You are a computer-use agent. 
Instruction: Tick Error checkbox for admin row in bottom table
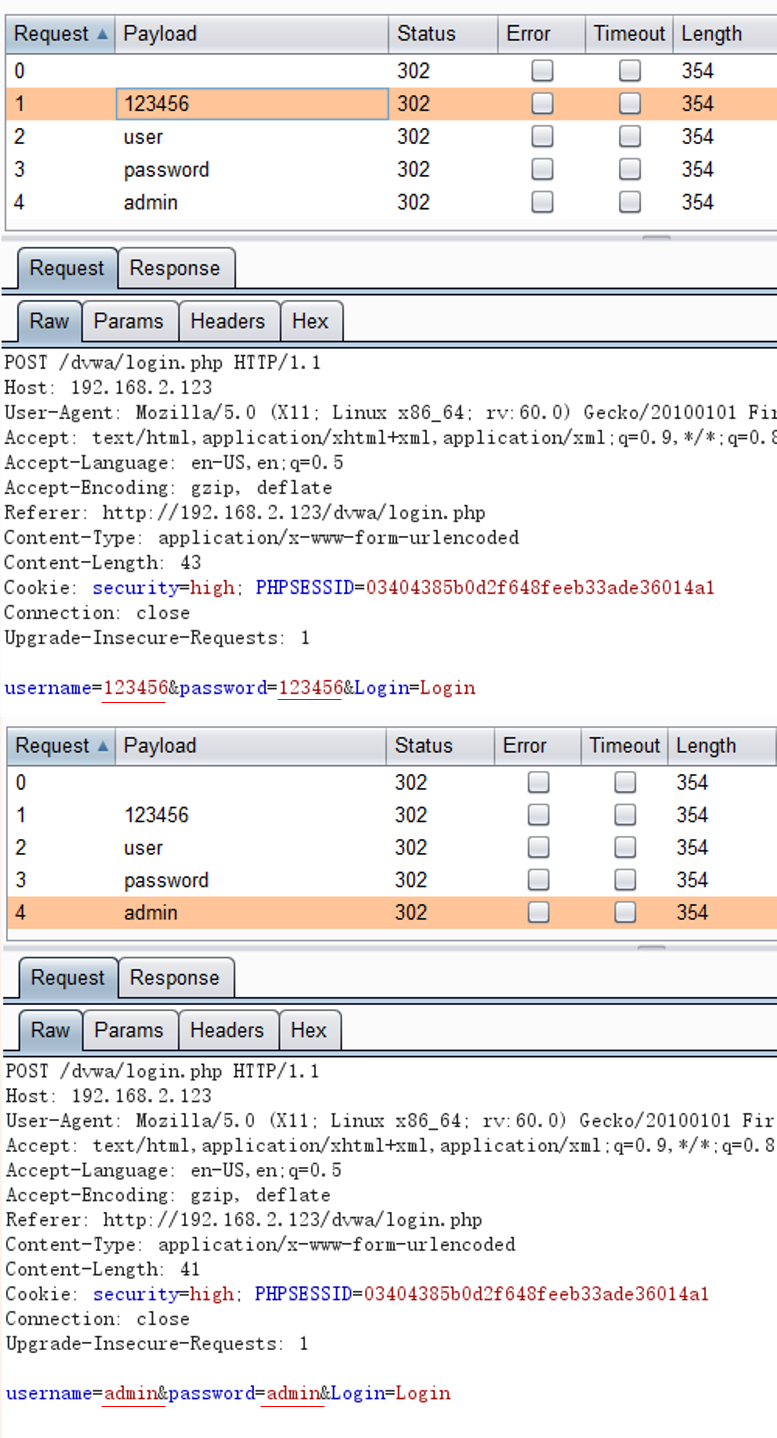tap(539, 912)
